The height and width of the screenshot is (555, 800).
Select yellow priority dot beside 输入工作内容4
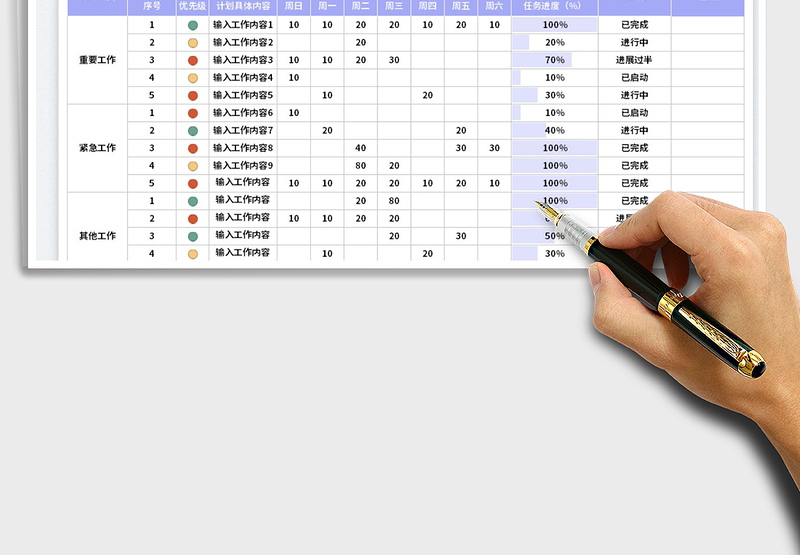coord(193,78)
